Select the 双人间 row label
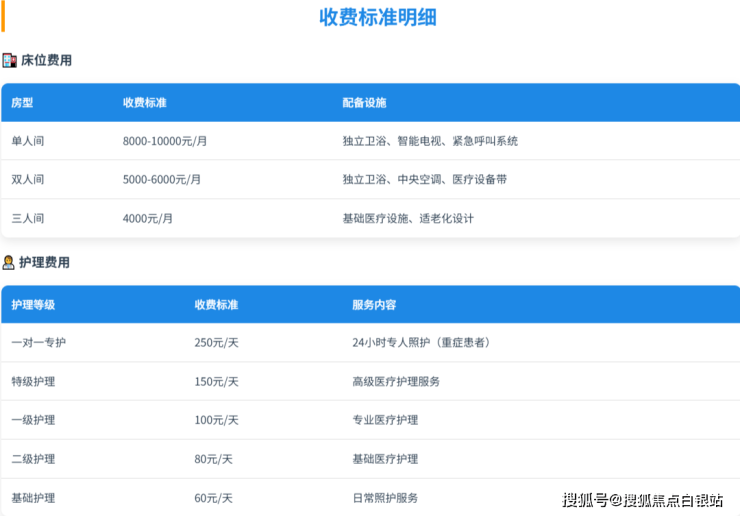Screen dimensions: 740x516 pos(28,180)
